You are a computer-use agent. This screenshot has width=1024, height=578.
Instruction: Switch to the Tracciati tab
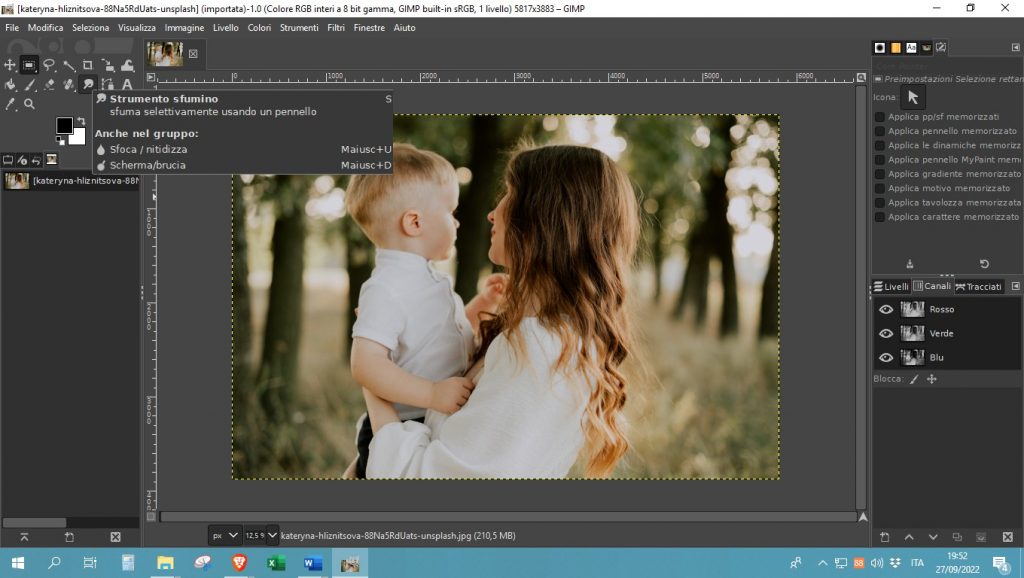[x=981, y=286]
